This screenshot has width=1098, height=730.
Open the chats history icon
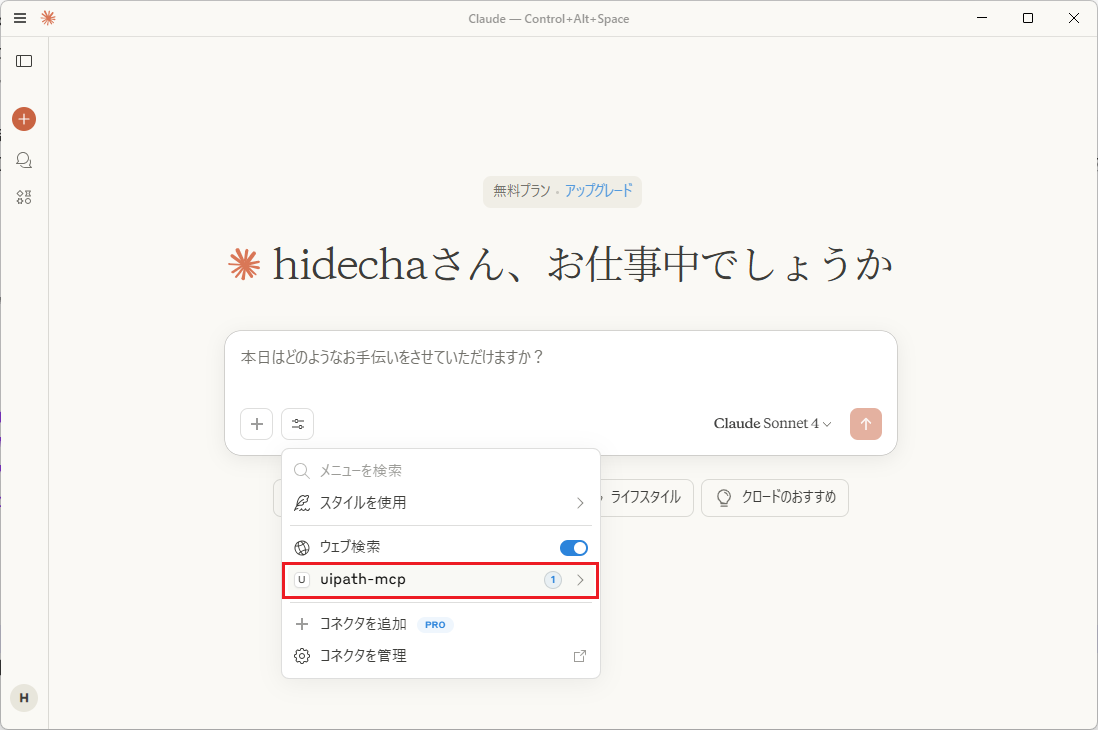(24, 160)
